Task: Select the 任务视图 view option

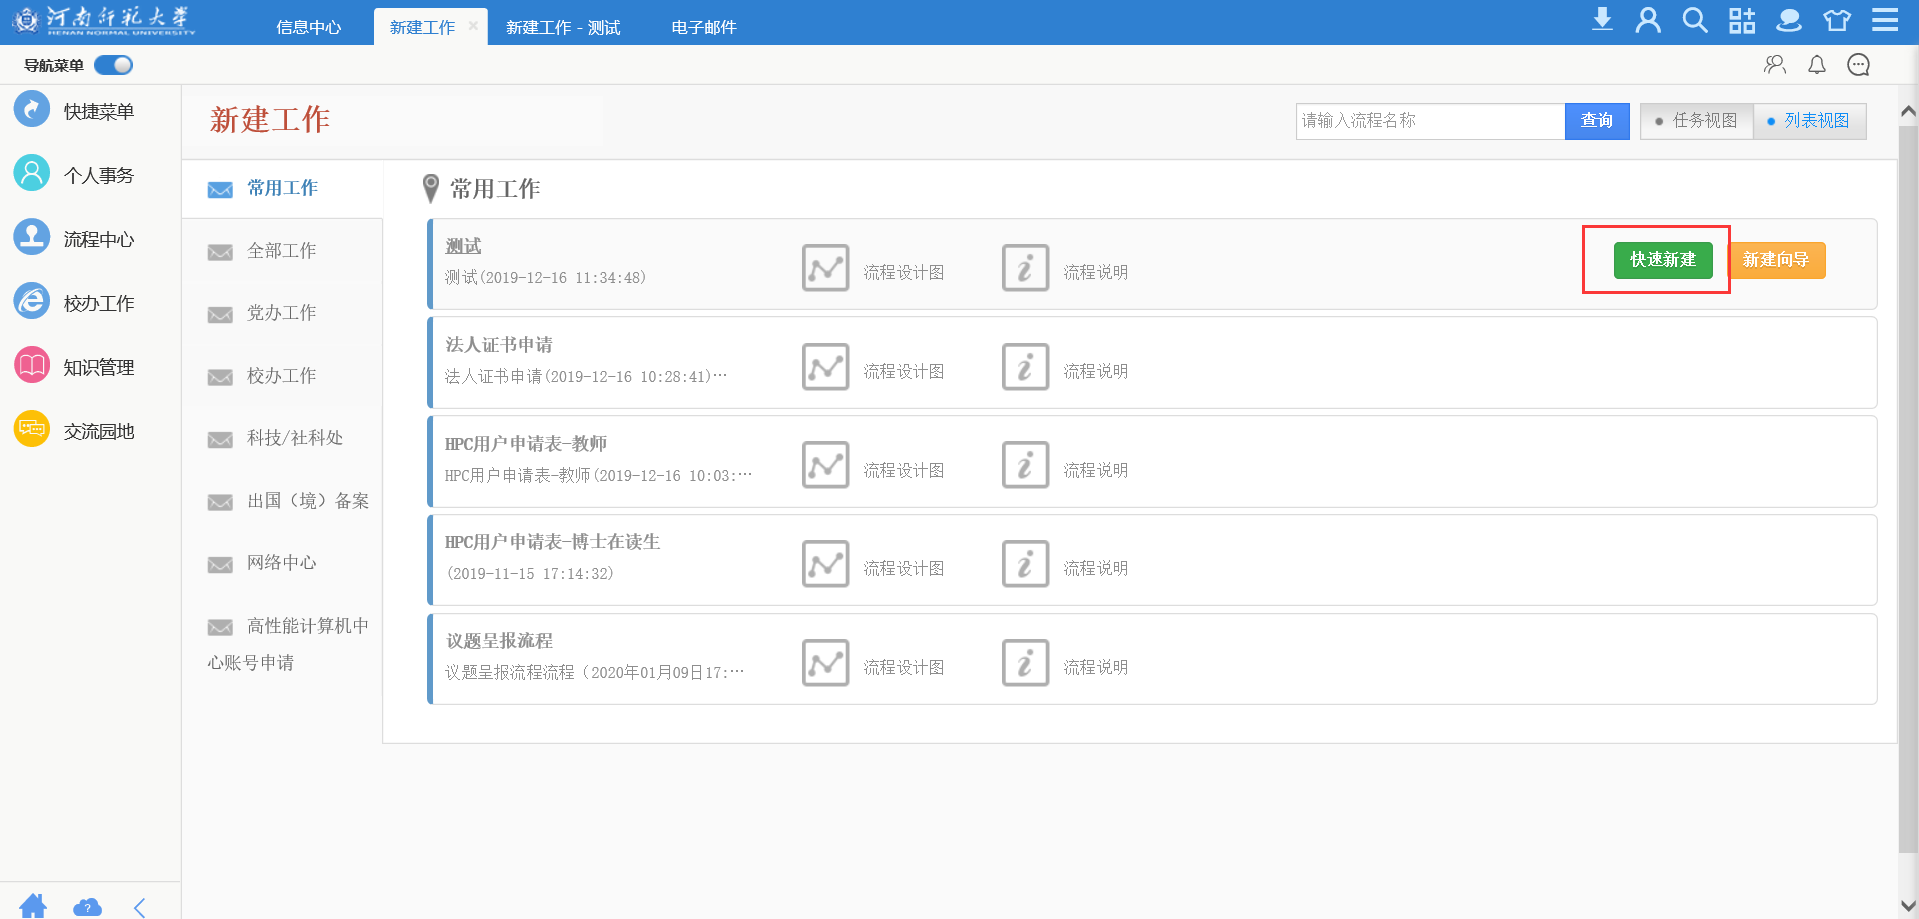Action: 1696,121
